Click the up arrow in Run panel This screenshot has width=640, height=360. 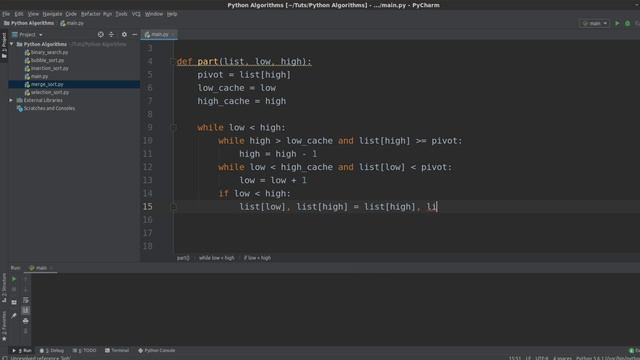pos(26,279)
